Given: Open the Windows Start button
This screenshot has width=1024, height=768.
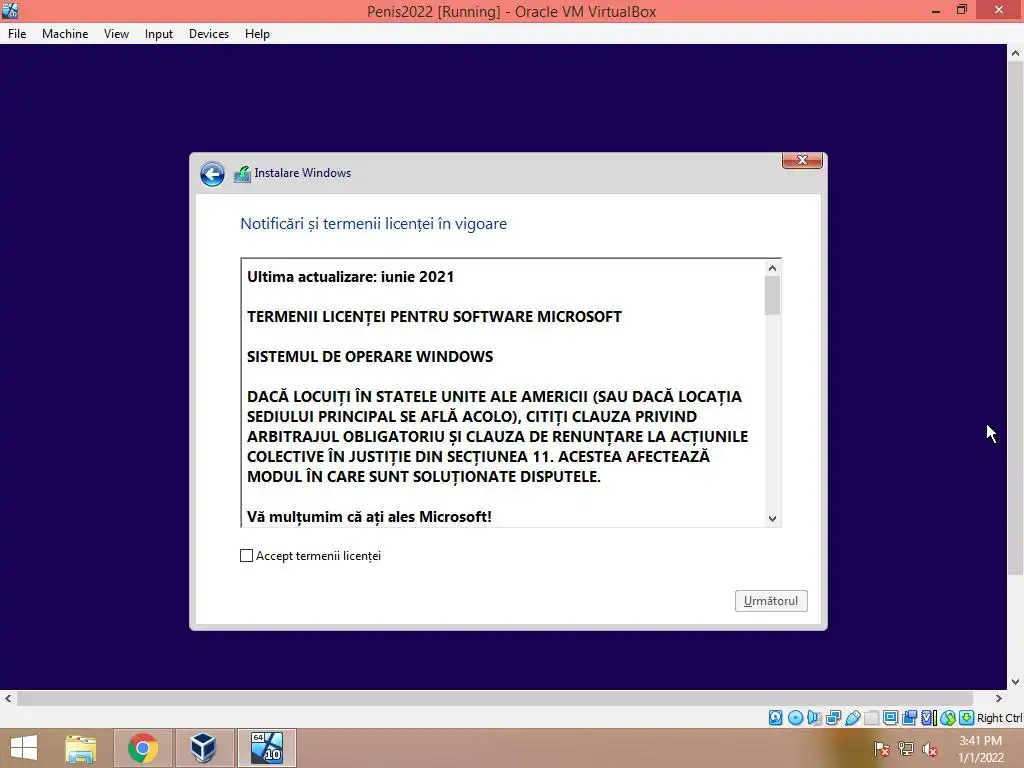Looking at the screenshot, I should 24,748.
